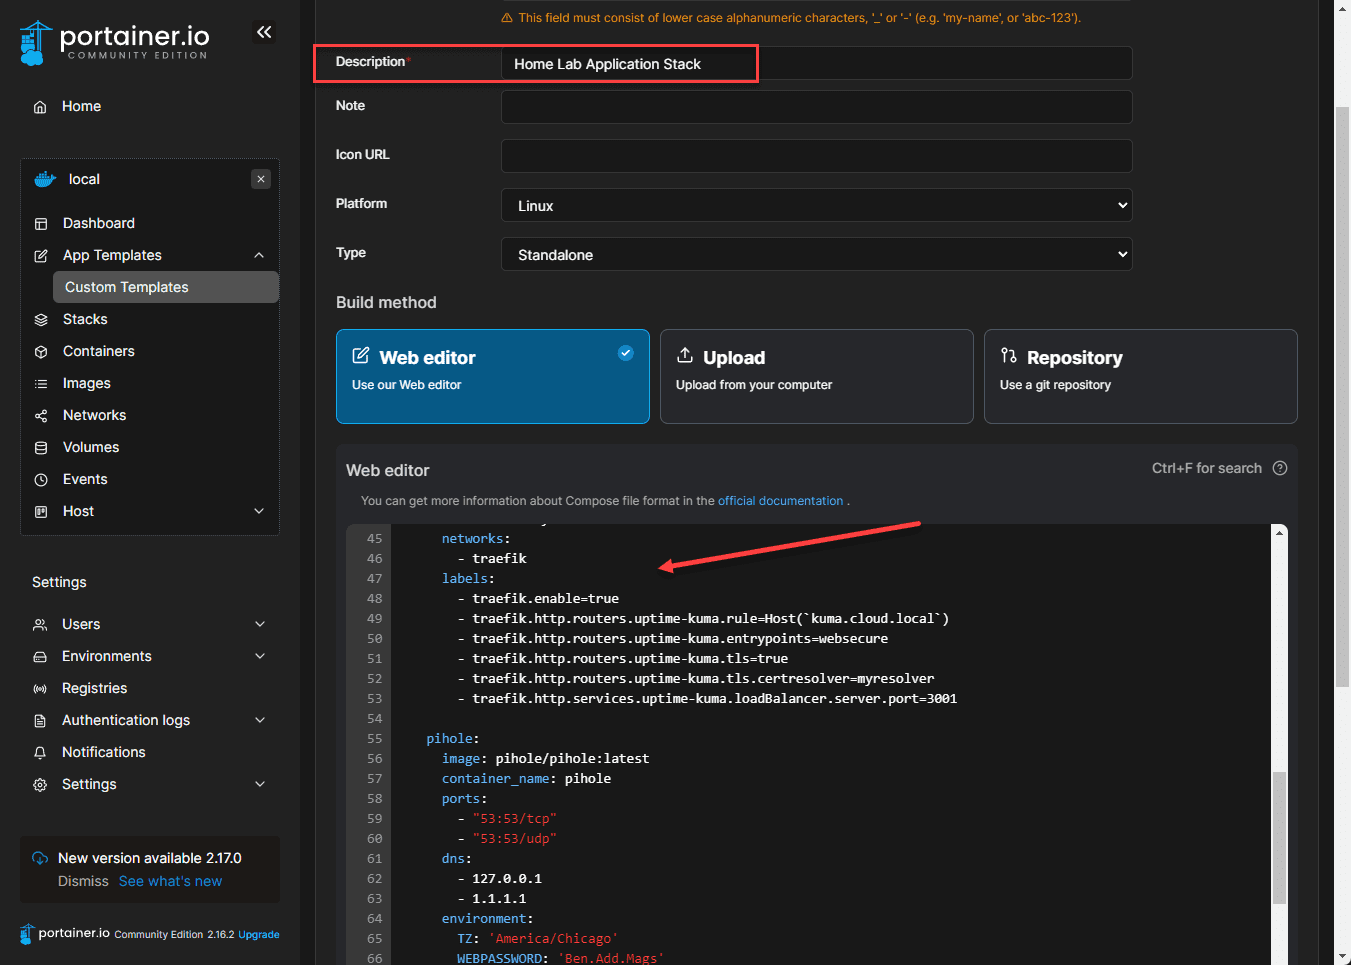Click inside the Note input field
Image resolution: width=1351 pixels, height=965 pixels.
click(816, 107)
